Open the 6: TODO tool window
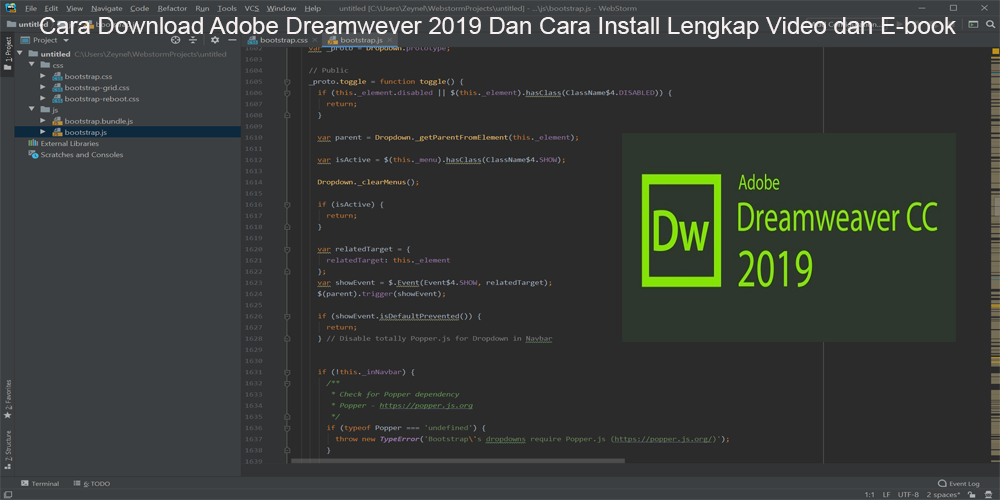1000x500 pixels. pos(91,483)
